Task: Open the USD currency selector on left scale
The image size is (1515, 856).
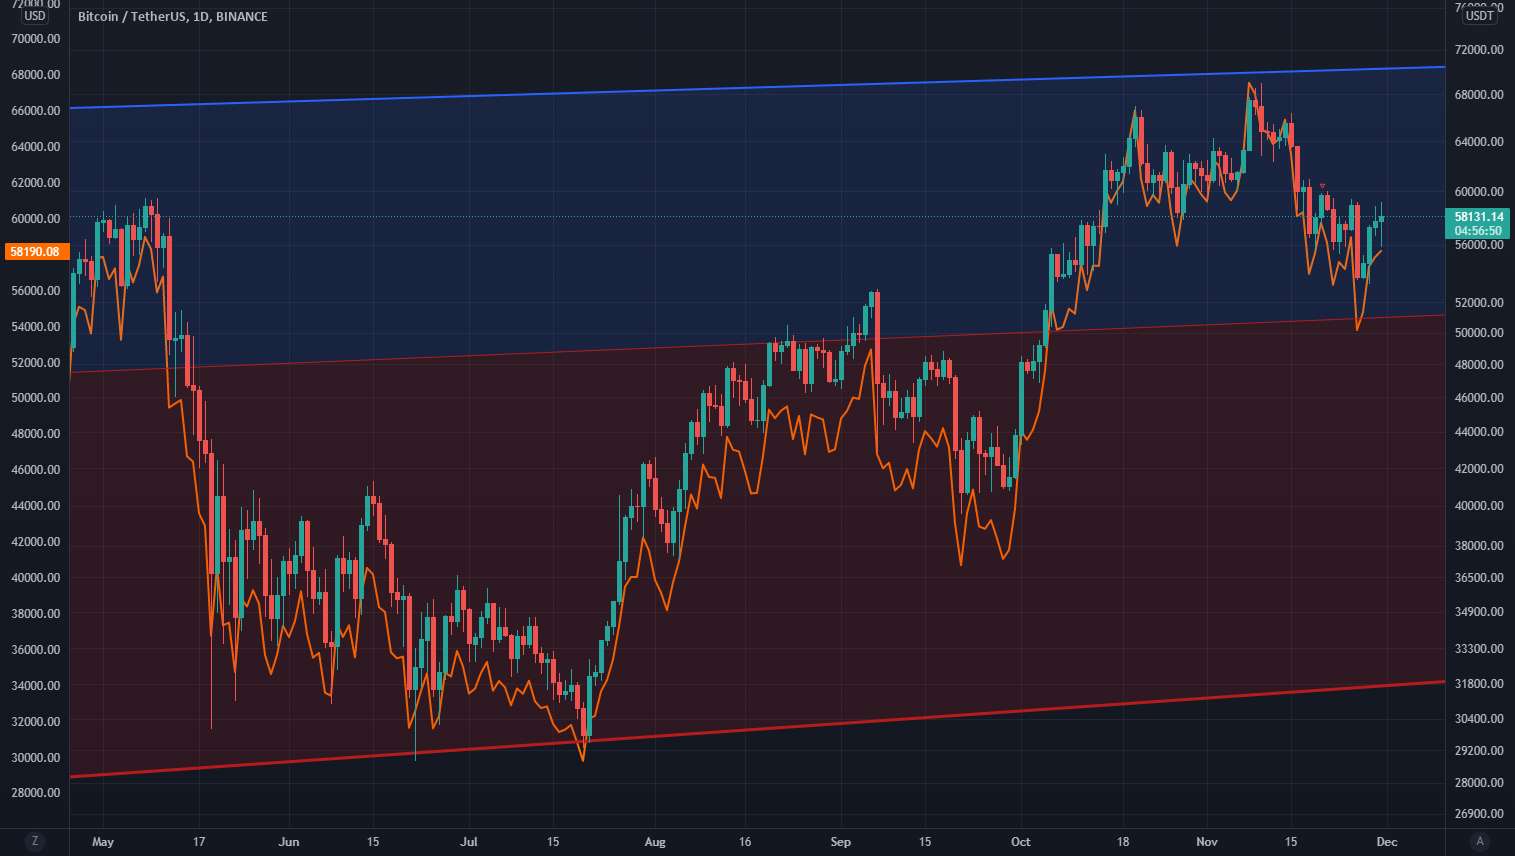Action: (34, 15)
